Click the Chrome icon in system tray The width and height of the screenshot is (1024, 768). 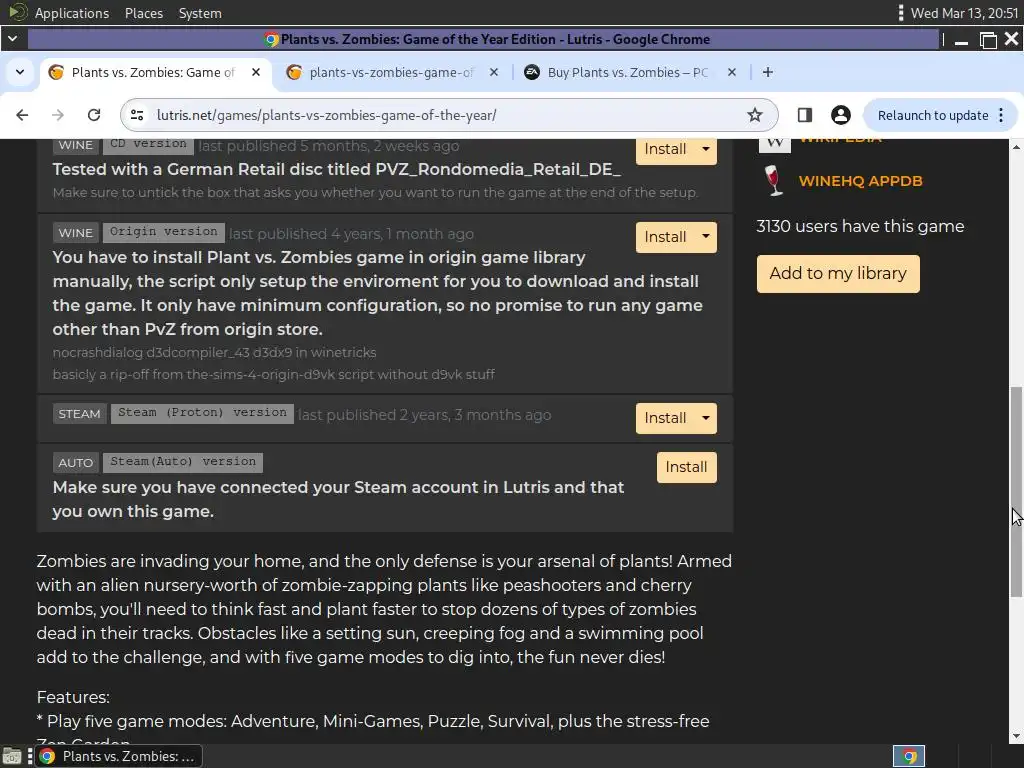(909, 757)
